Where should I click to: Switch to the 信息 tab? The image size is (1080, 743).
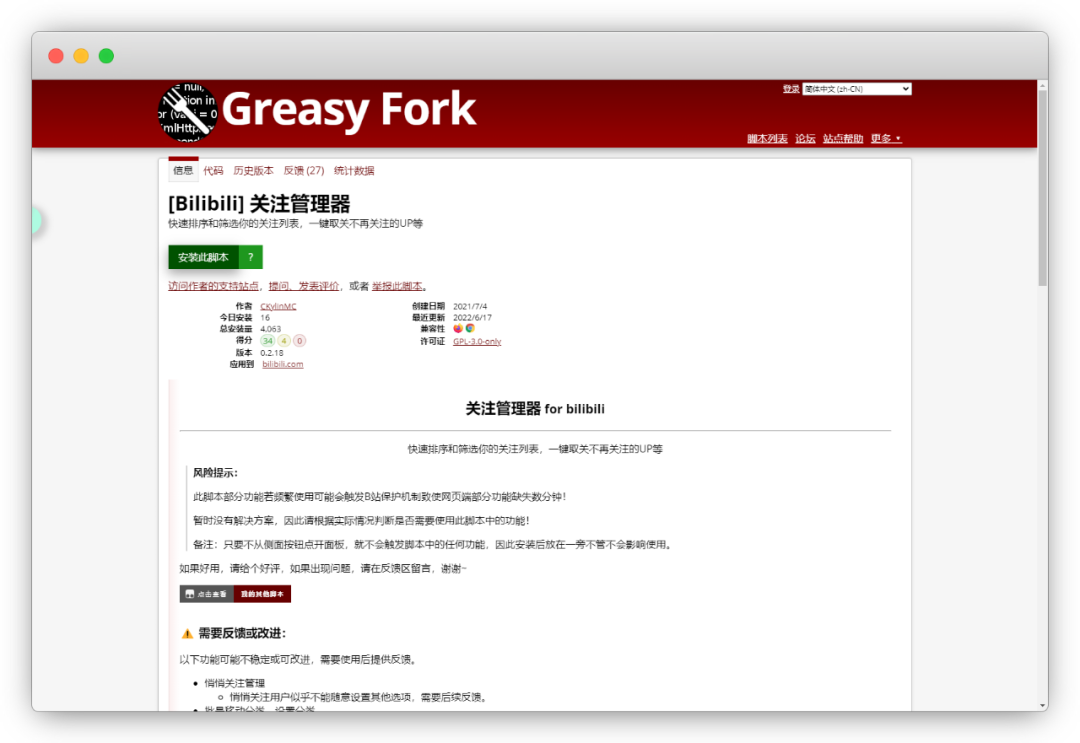[x=183, y=170]
